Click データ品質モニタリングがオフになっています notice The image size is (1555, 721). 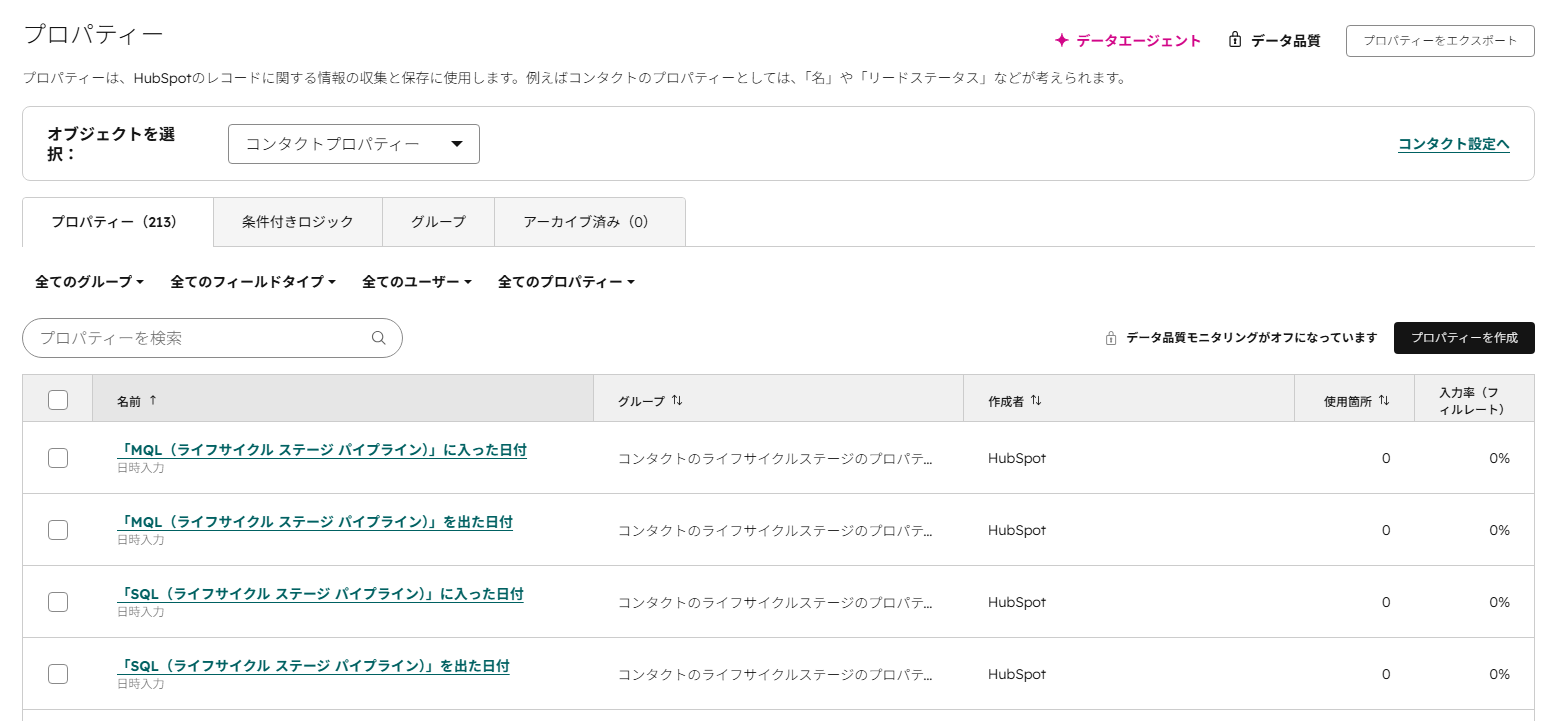(x=1252, y=338)
